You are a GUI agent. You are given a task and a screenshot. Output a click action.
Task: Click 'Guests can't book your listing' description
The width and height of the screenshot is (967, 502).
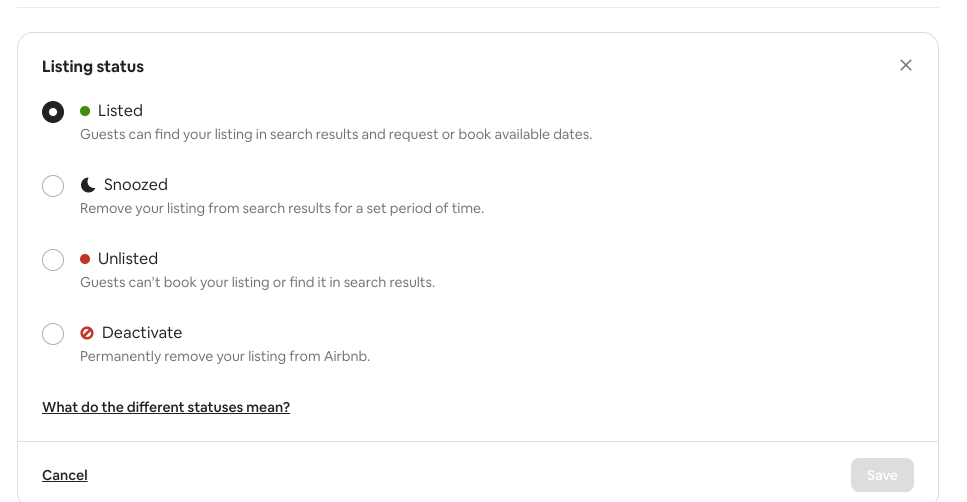click(x=257, y=282)
